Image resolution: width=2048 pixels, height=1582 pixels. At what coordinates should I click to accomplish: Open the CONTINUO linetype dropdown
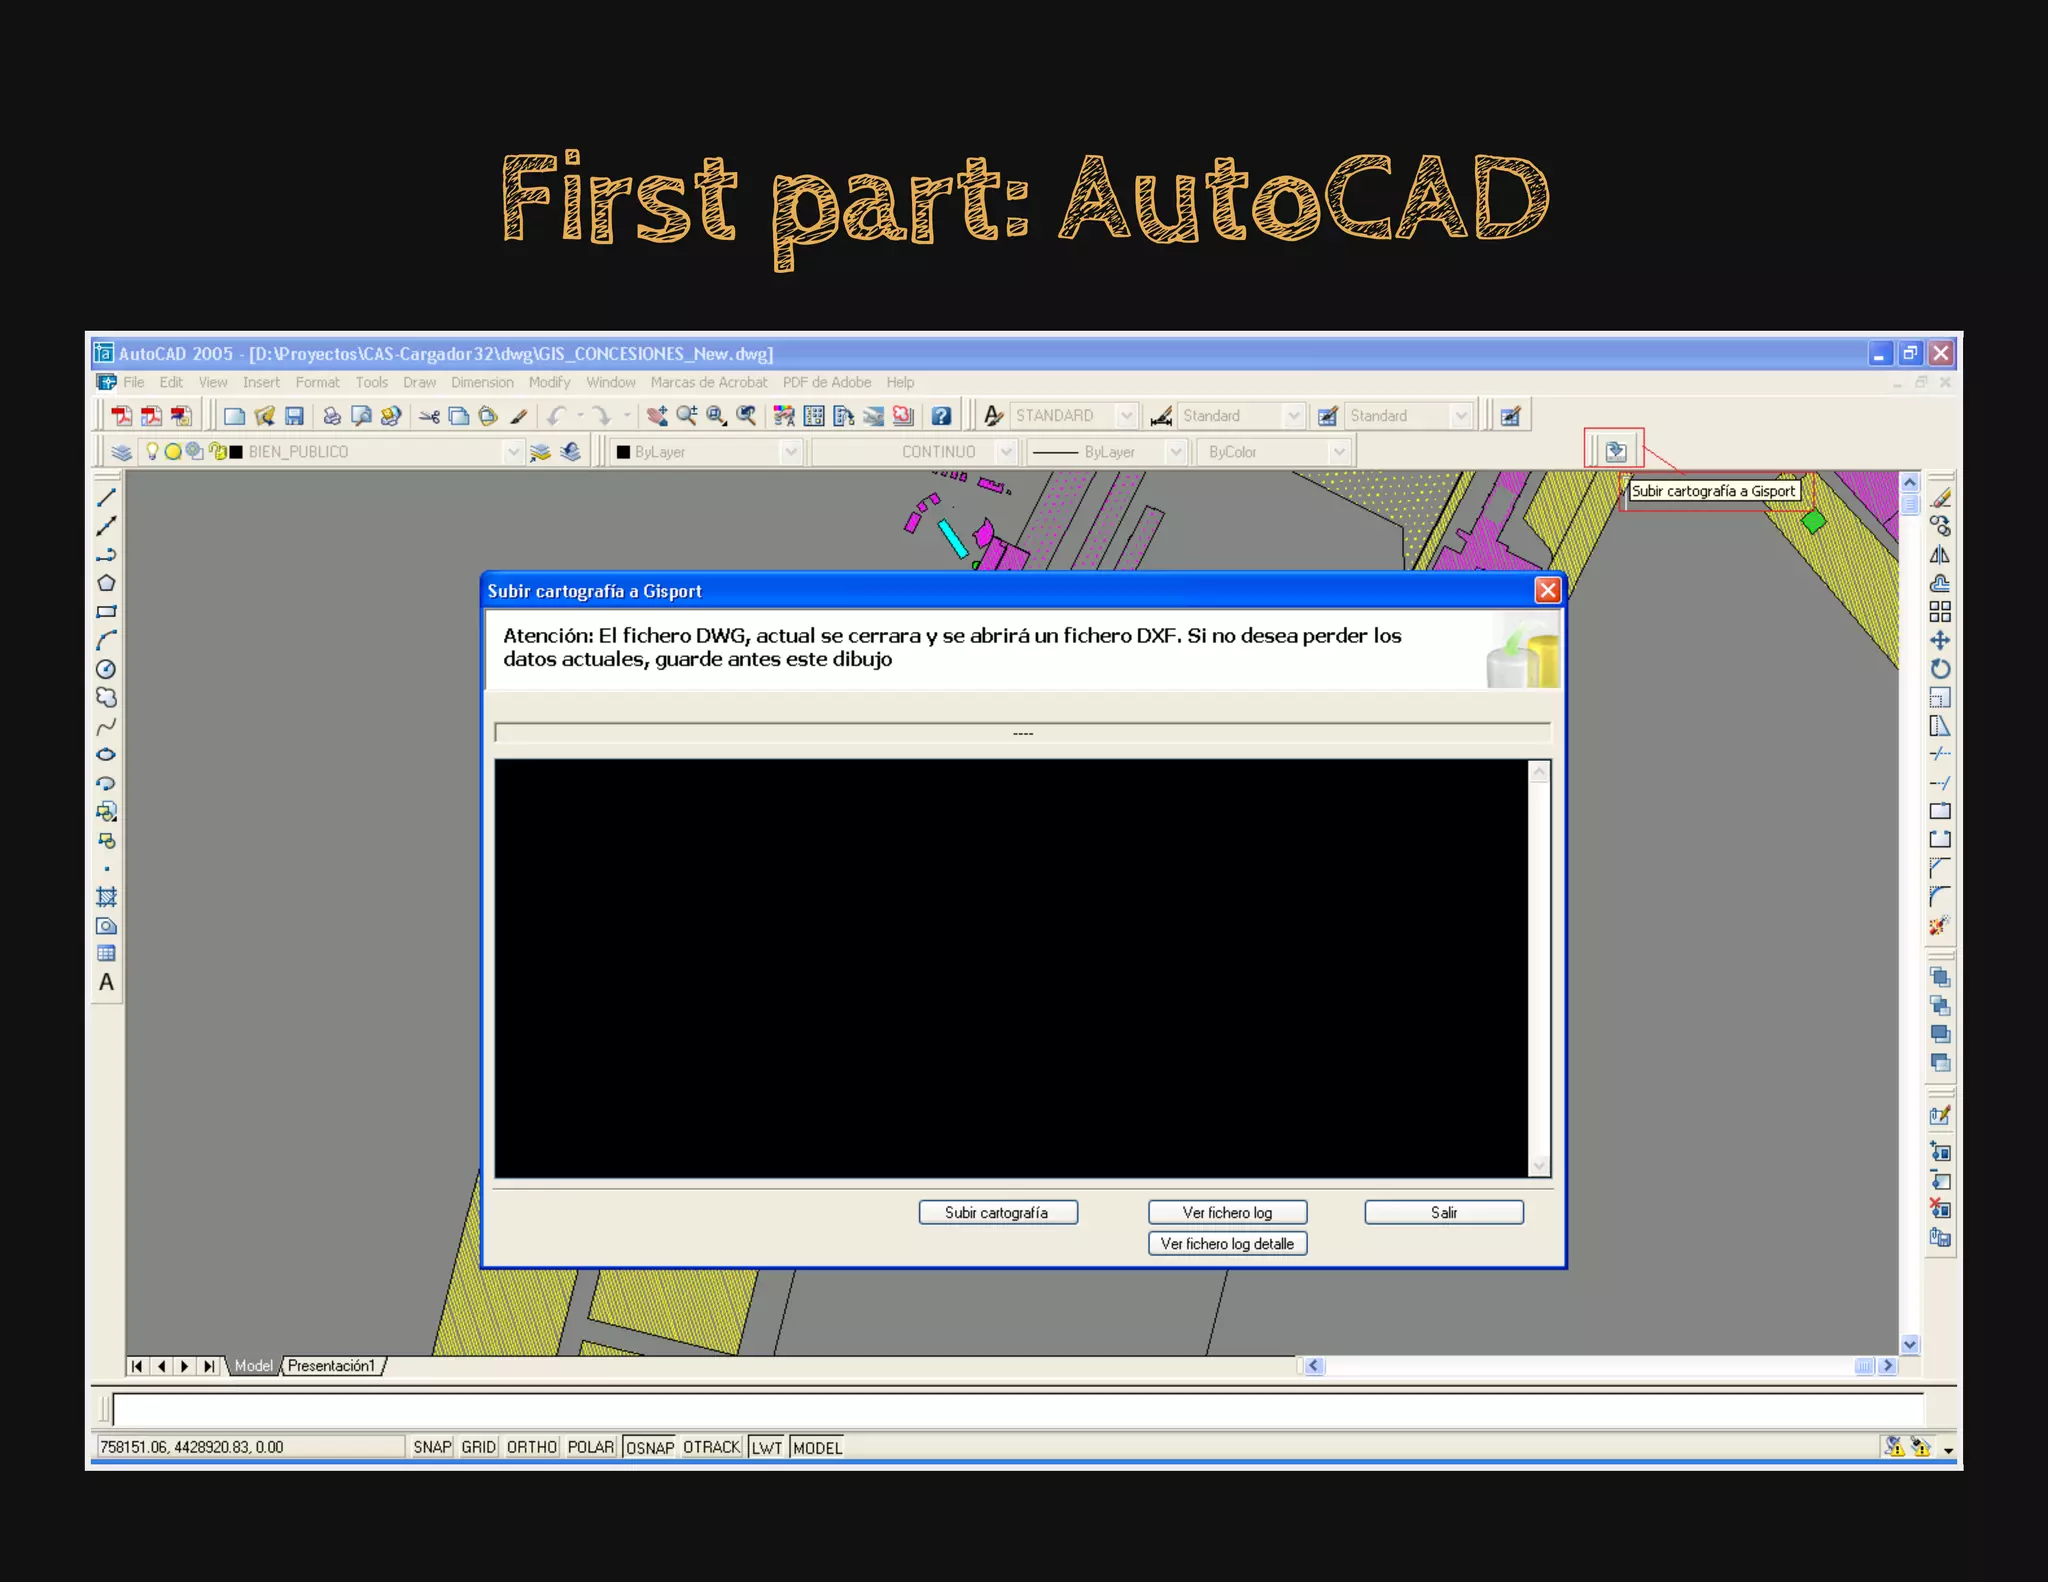[x=1006, y=452]
